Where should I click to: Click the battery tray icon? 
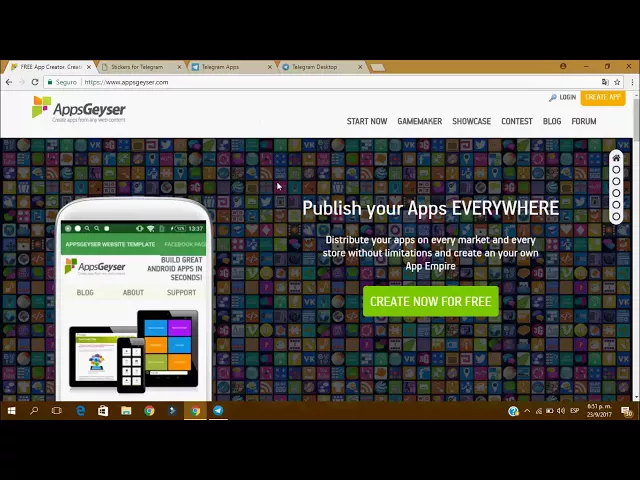550,411
